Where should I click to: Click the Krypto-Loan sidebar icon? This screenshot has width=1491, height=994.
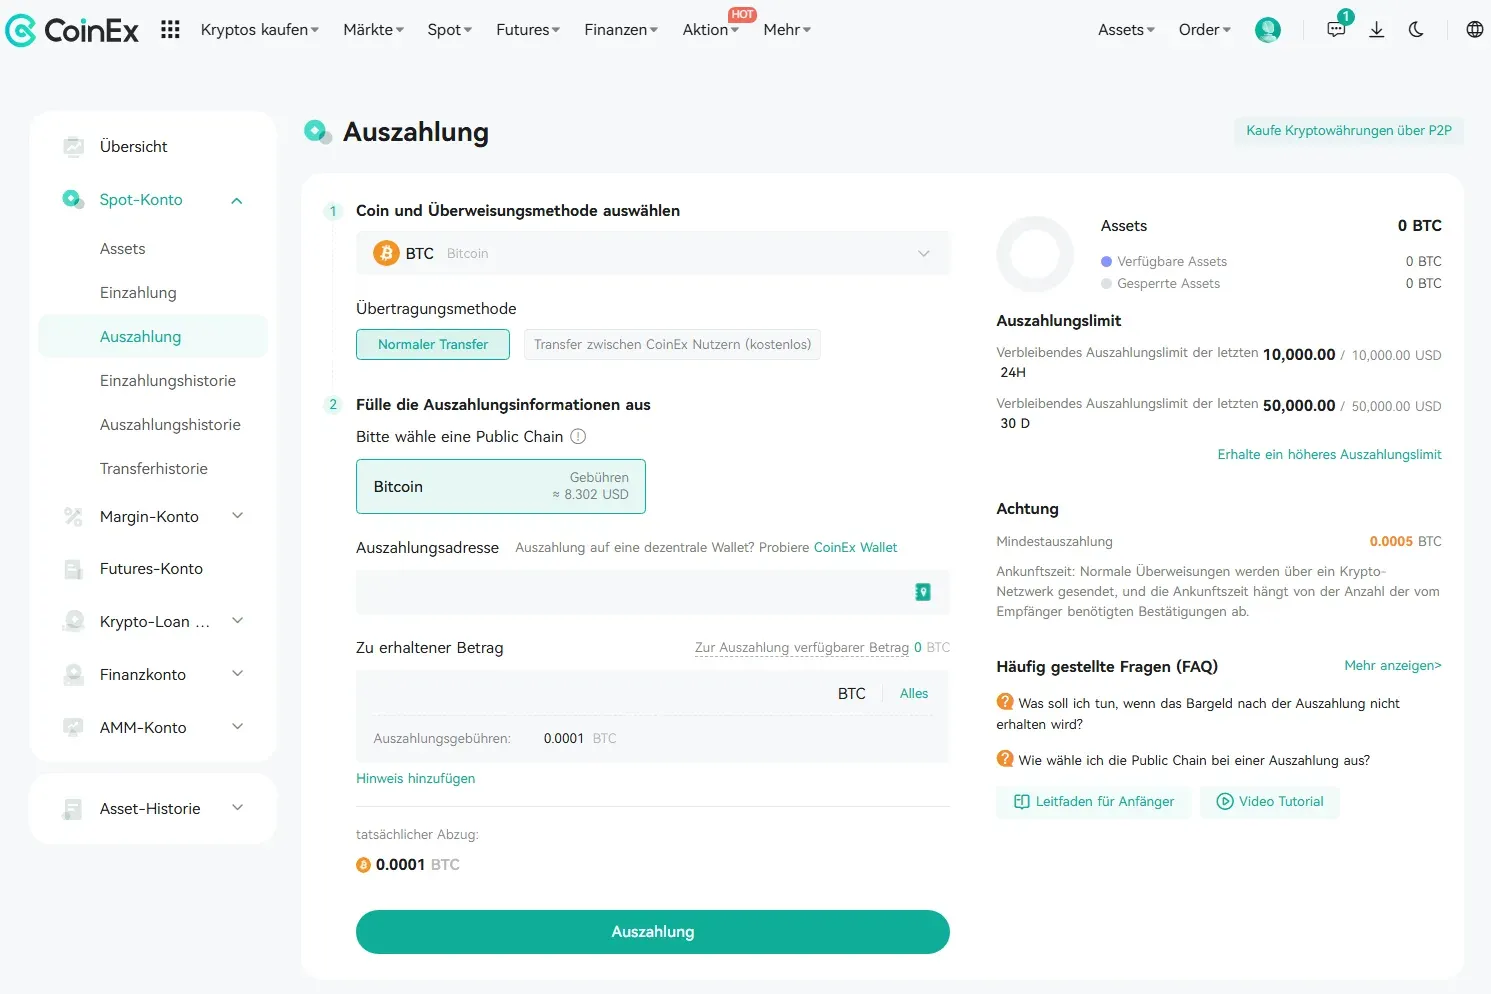click(x=73, y=622)
